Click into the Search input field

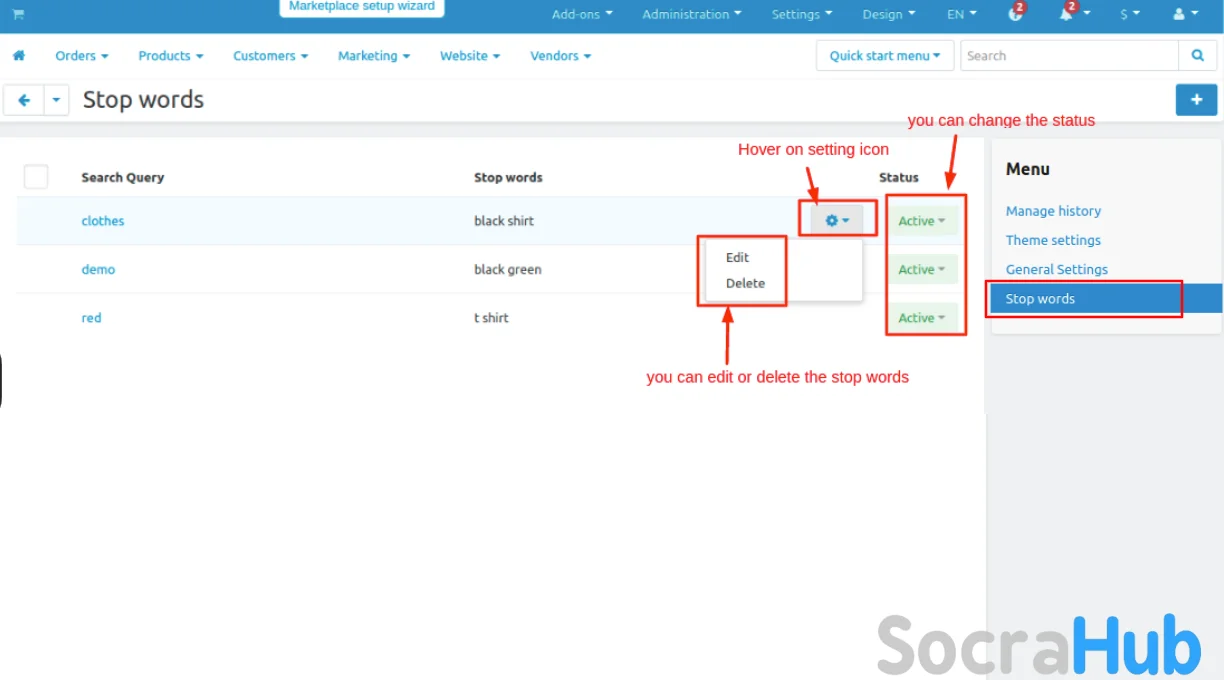(1068, 56)
